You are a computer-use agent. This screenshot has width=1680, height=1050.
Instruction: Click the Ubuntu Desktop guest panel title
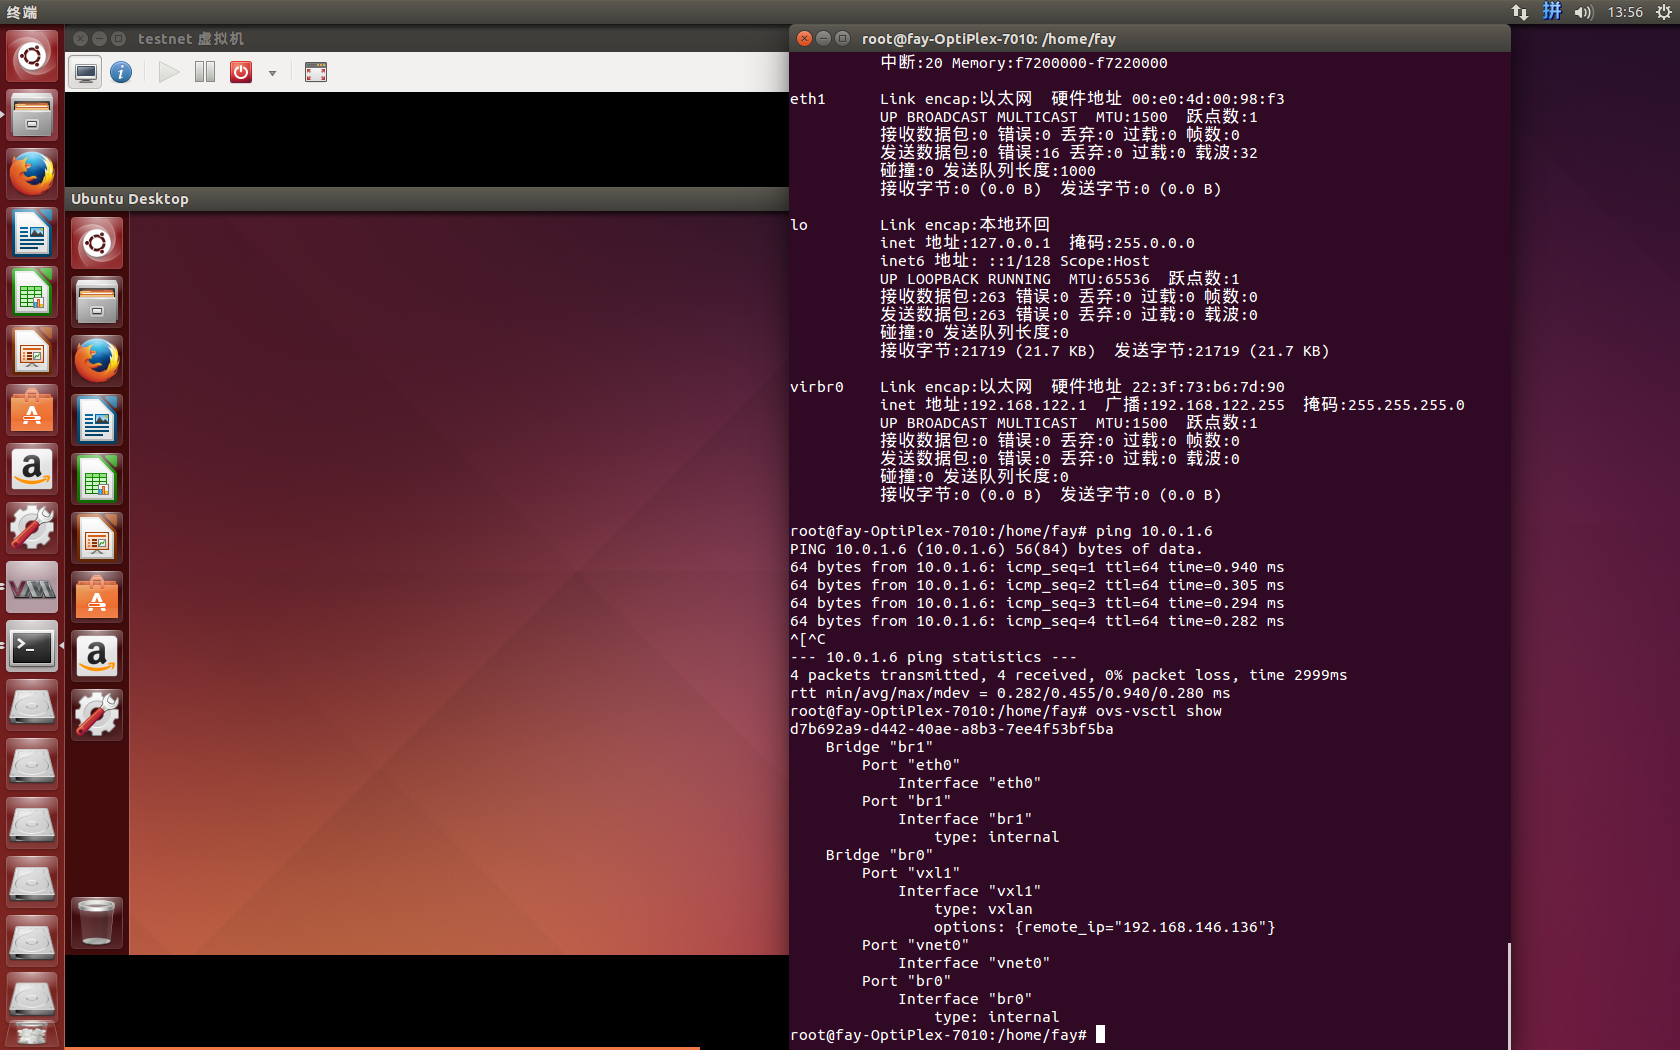pos(130,199)
